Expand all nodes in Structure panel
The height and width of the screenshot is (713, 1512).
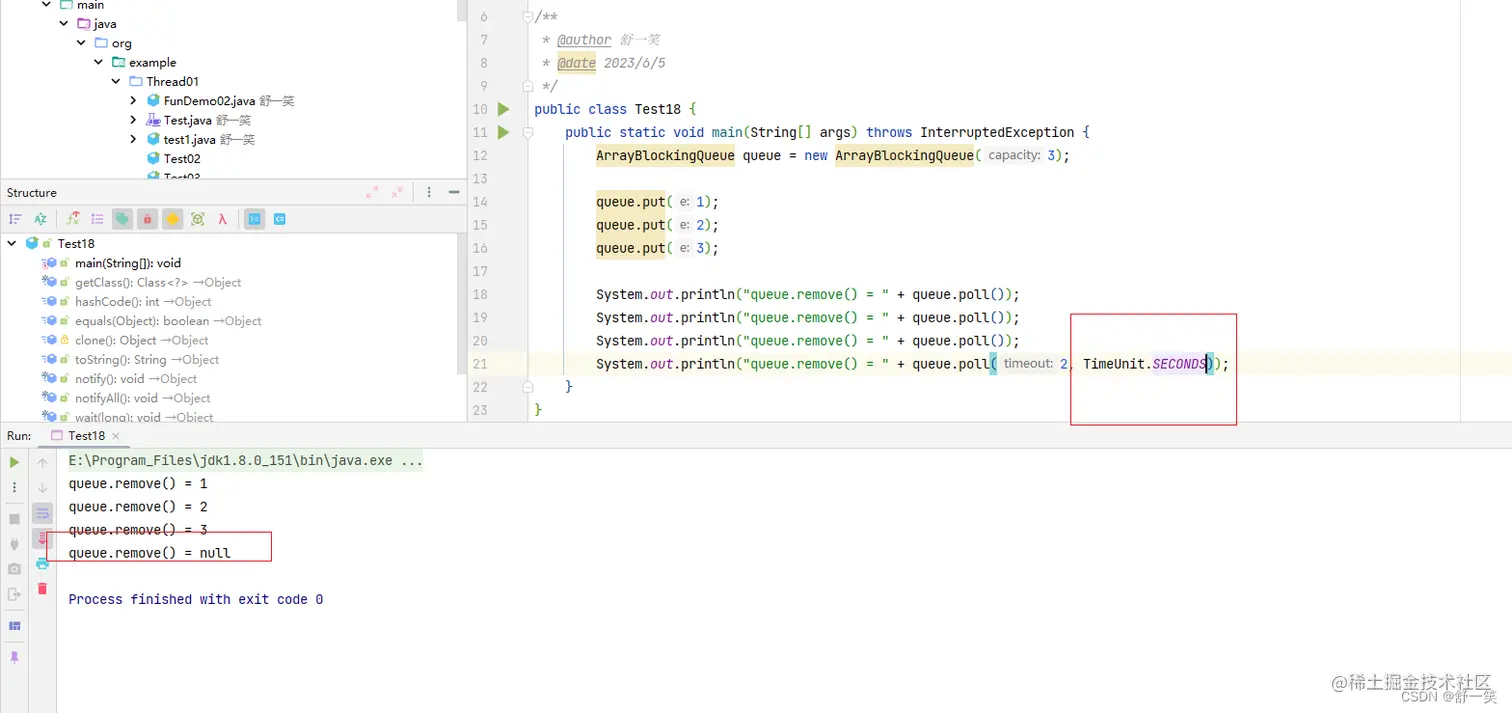pyautogui.click(x=372, y=192)
